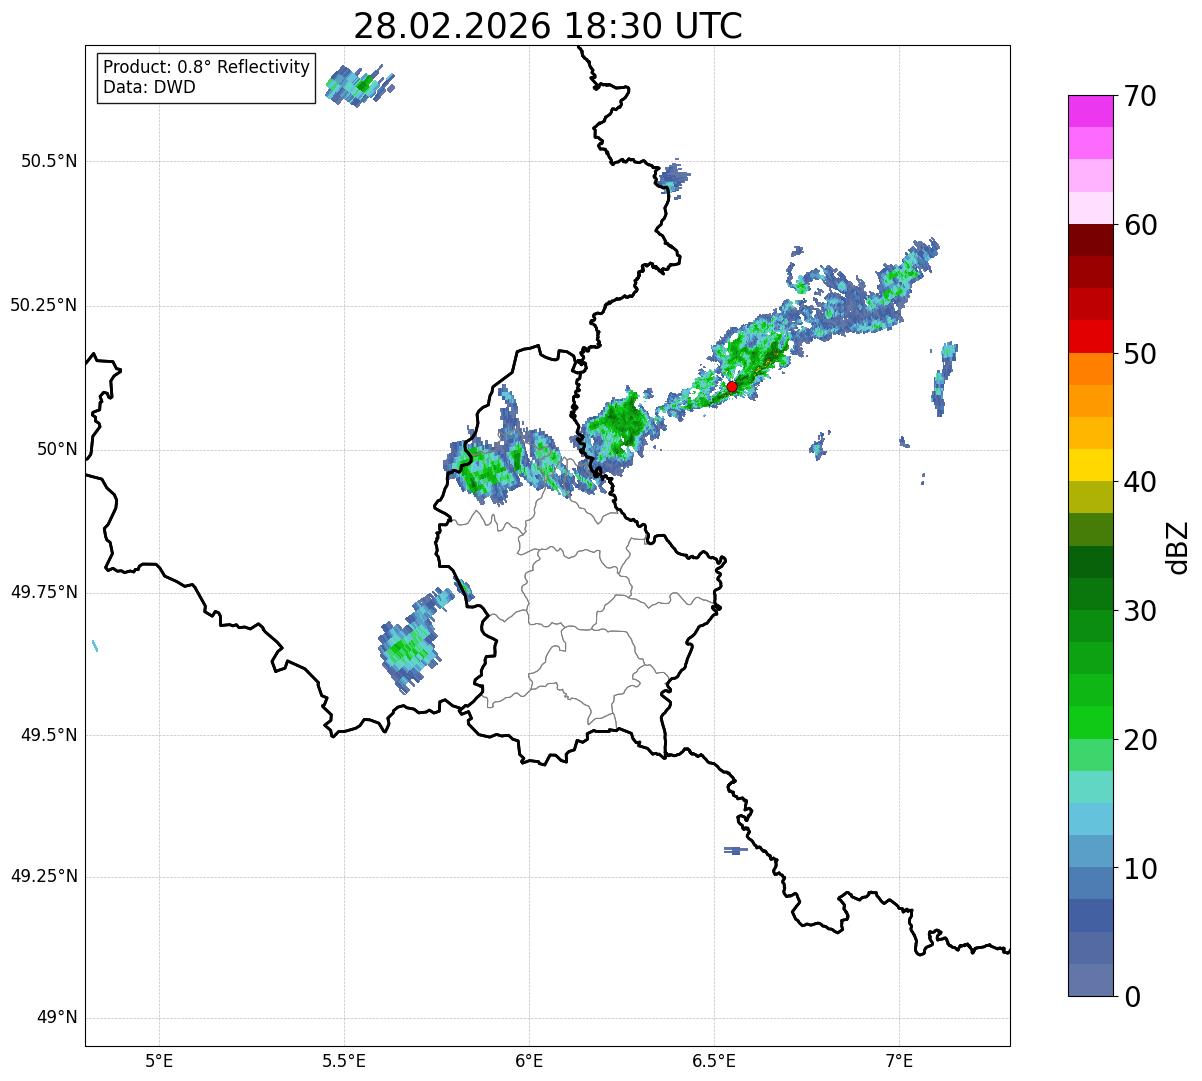The width and height of the screenshot is (1202, 1081).
Task: Click the longitude label '5°E'
Action: 159,1061
